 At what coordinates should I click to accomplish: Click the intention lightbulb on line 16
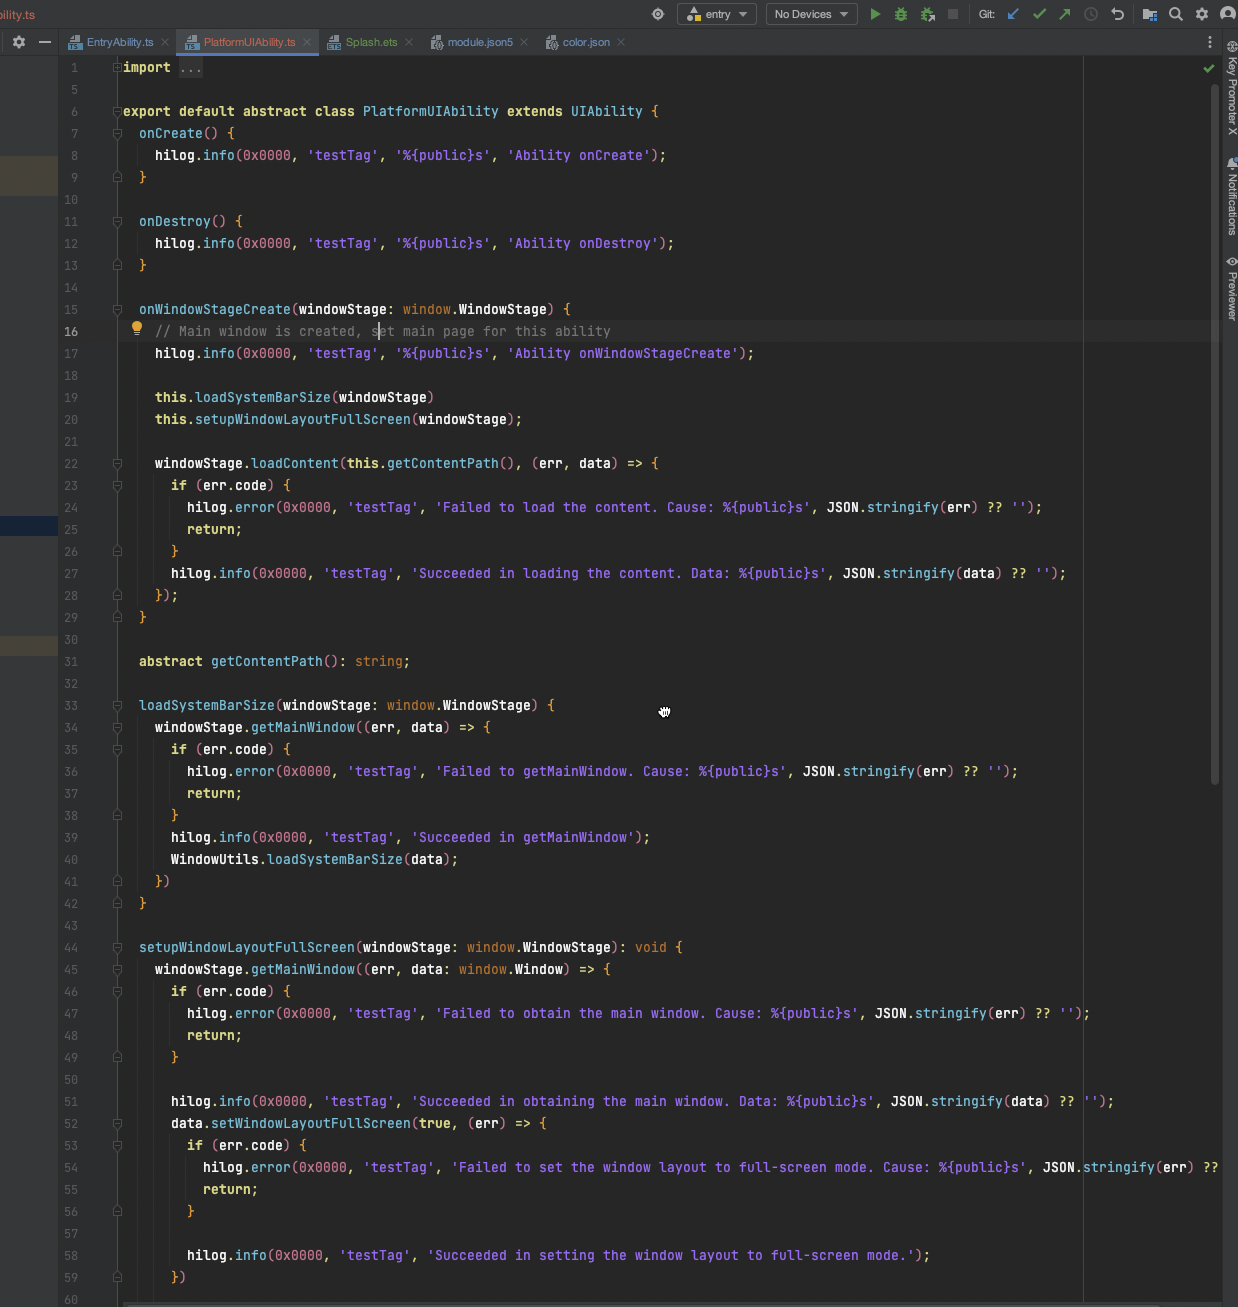[x=137, y=329]
